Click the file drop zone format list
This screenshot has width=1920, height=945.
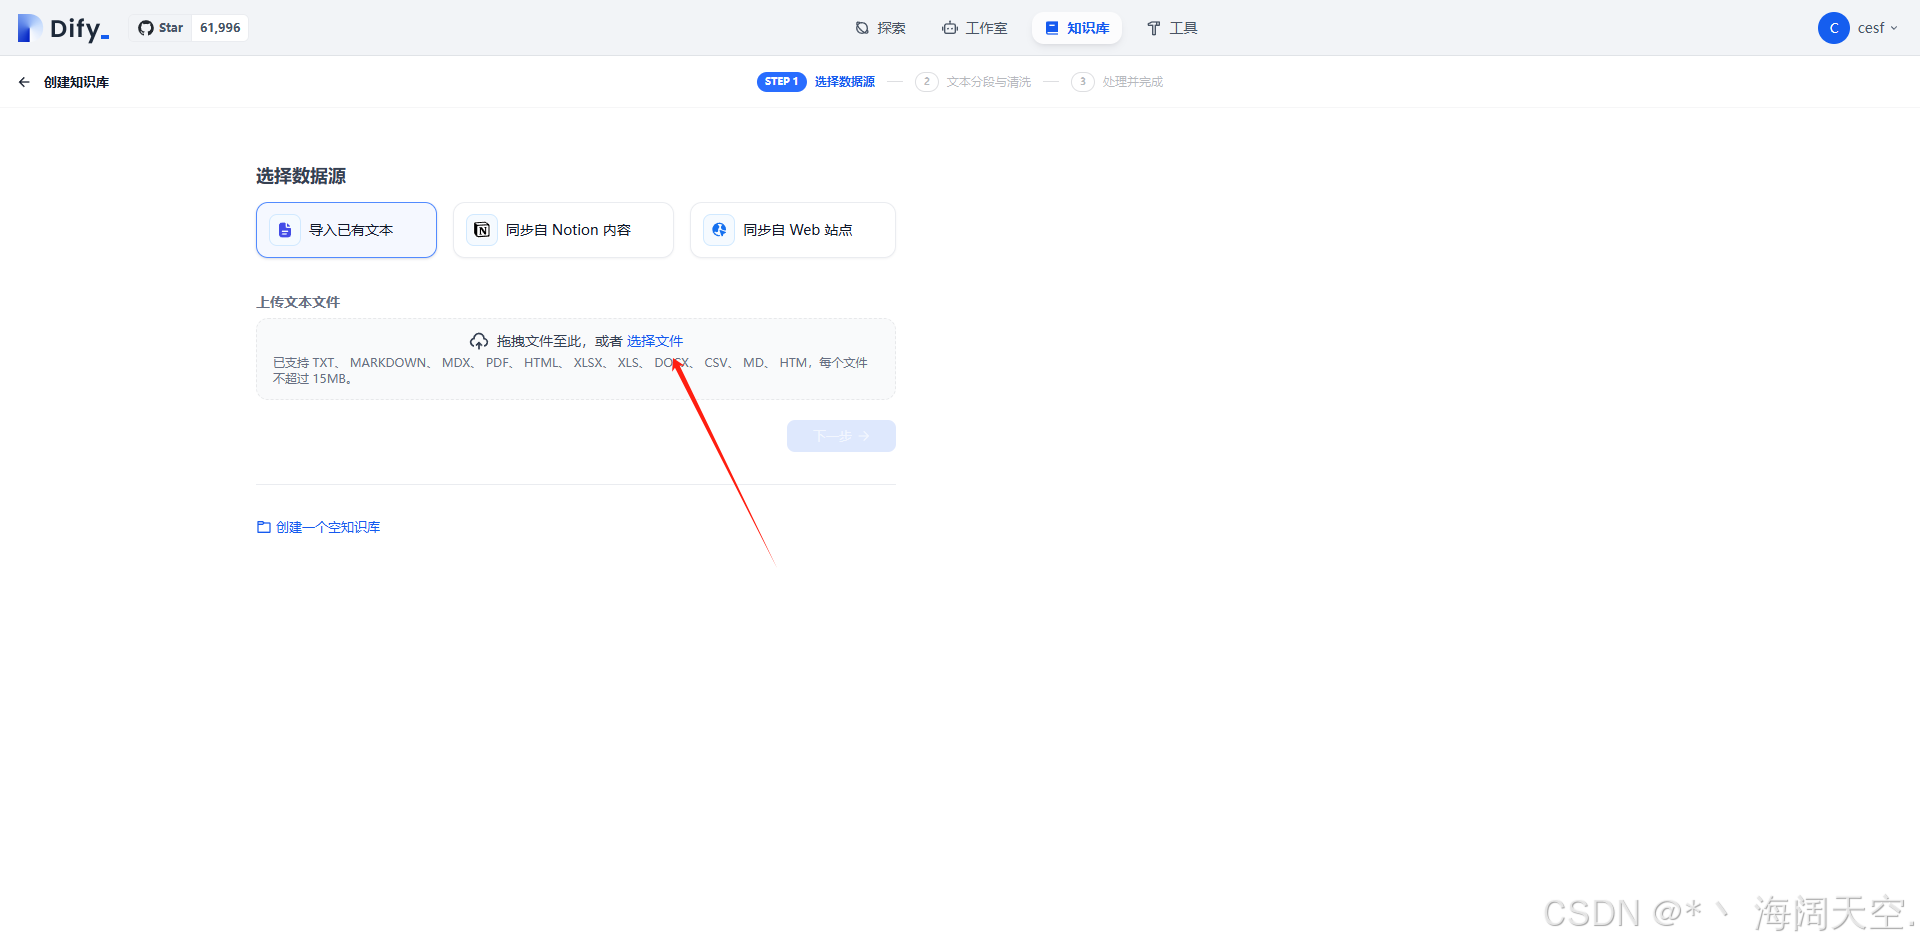(570, 370)
